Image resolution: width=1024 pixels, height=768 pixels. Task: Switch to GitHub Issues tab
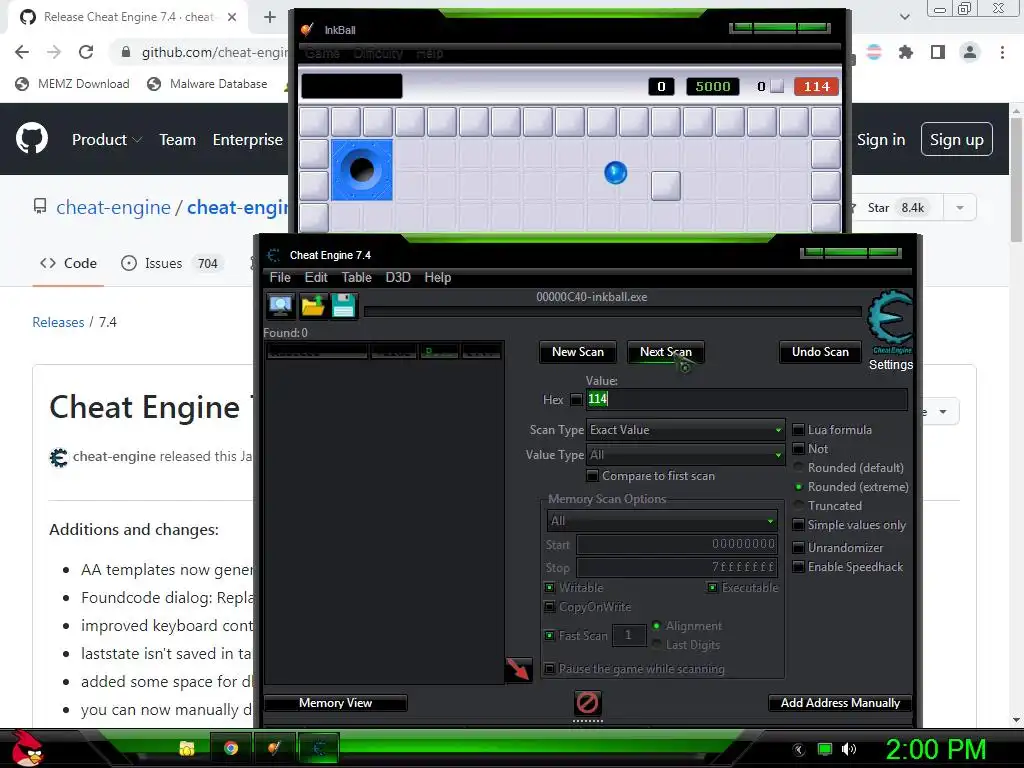(x=173, y=263)
